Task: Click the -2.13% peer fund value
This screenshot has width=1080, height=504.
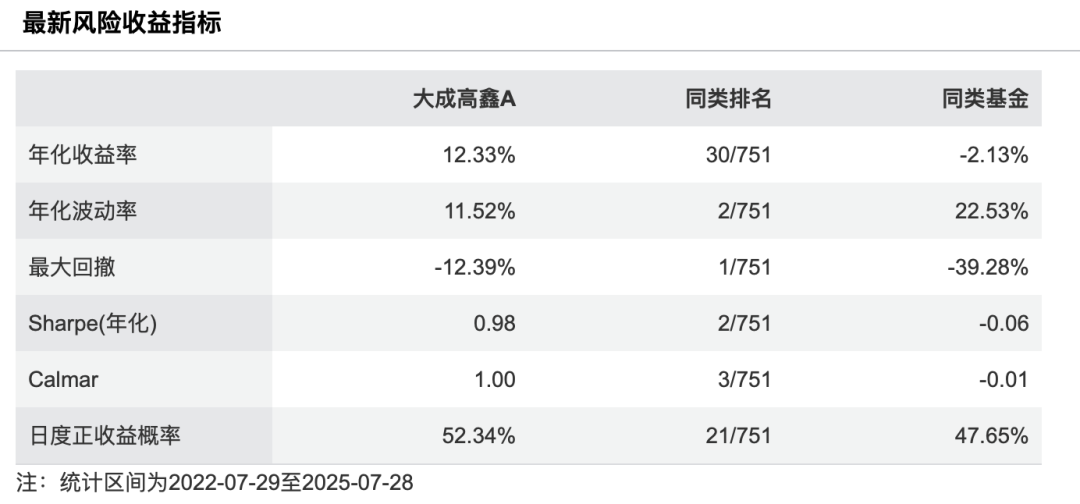Action: point(995,155)
